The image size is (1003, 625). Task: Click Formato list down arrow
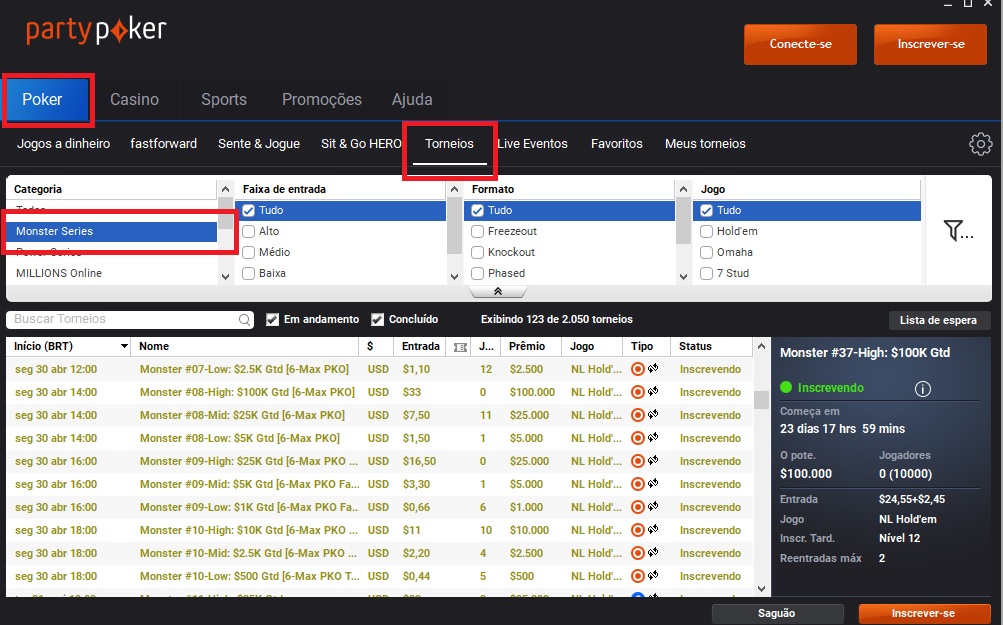[683, 276]
